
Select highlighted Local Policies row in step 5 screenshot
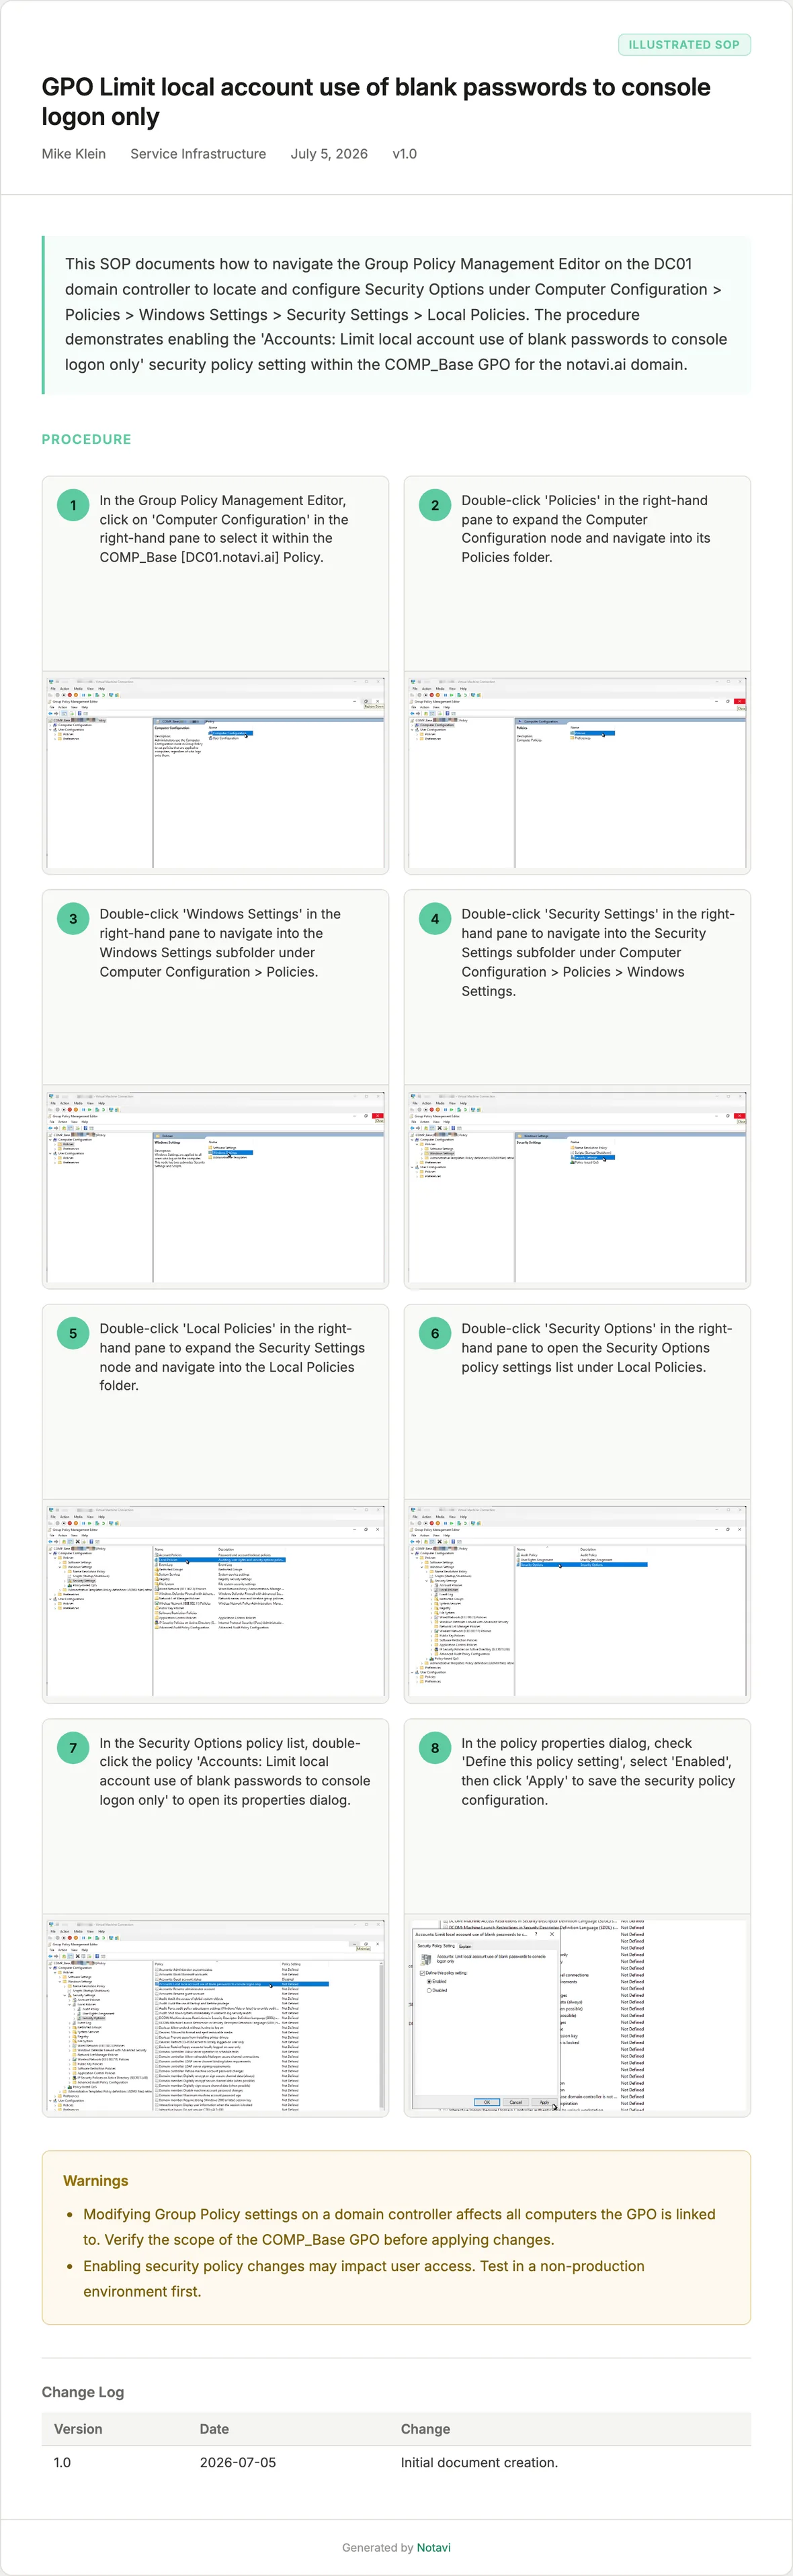(220, 1559)
